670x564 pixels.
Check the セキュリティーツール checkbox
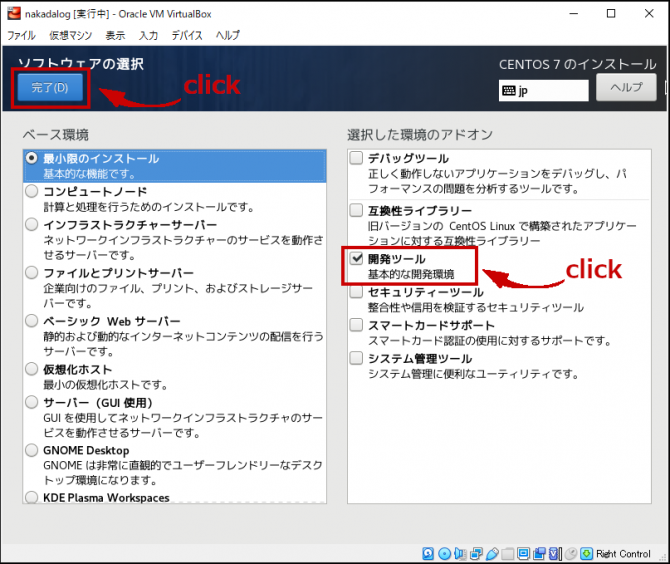[x=356, y=292]
